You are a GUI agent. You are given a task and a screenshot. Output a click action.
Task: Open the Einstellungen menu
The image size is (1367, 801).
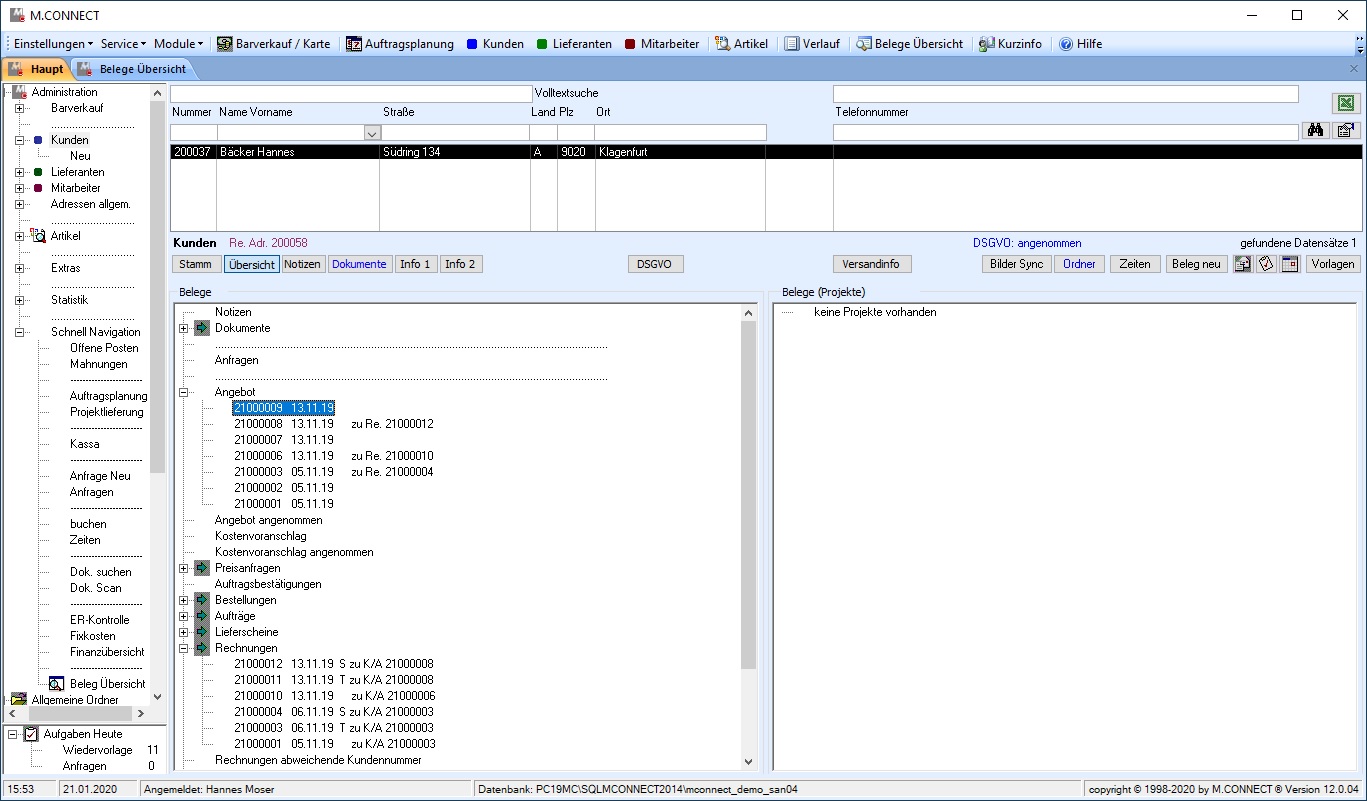tap(53, 44)
